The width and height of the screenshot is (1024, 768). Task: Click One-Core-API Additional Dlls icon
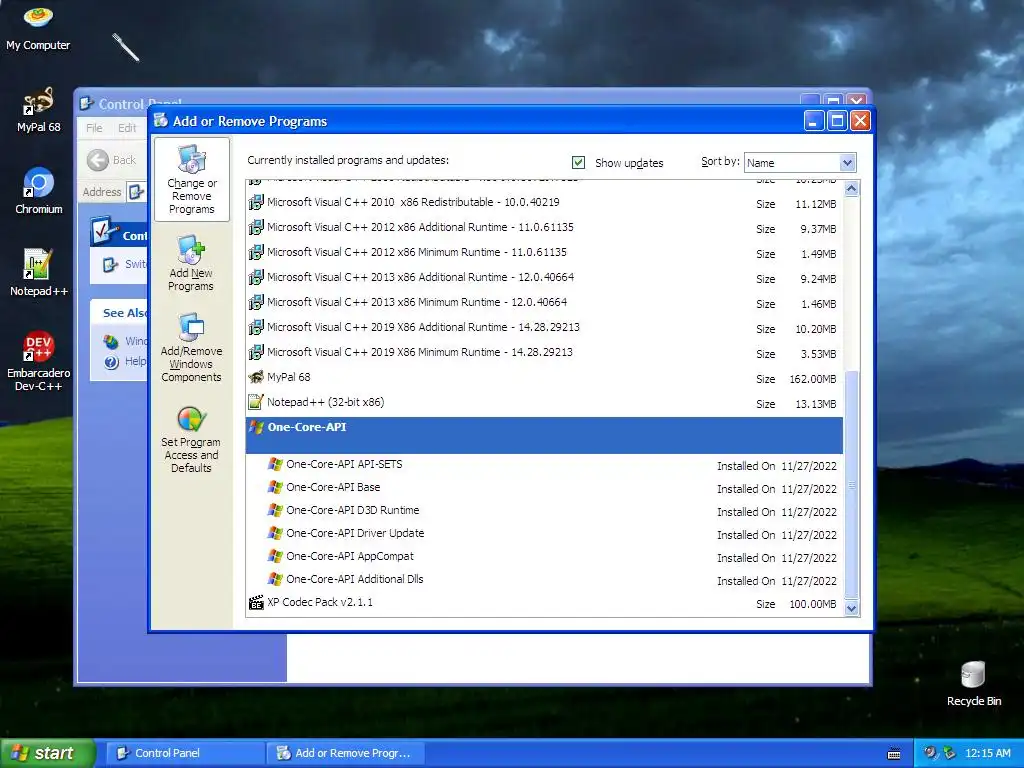(x=275, y=579)
